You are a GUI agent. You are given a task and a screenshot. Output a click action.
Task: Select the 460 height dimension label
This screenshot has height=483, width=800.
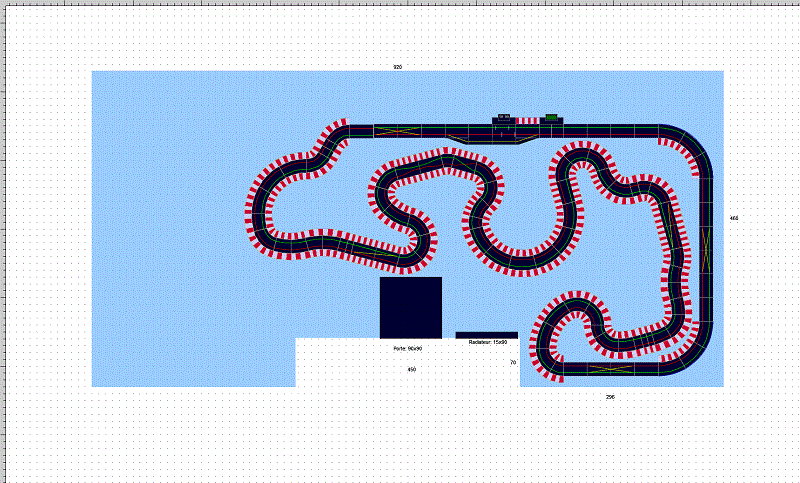point(734,218)
